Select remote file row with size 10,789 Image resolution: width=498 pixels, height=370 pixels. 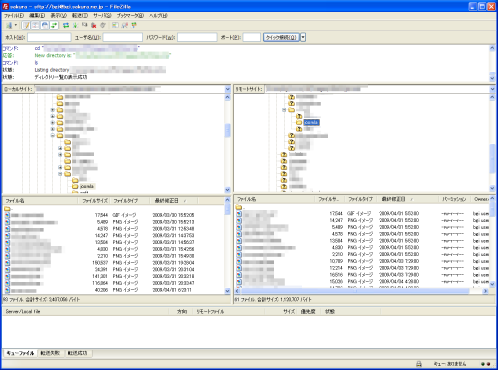tap(362, 261)
